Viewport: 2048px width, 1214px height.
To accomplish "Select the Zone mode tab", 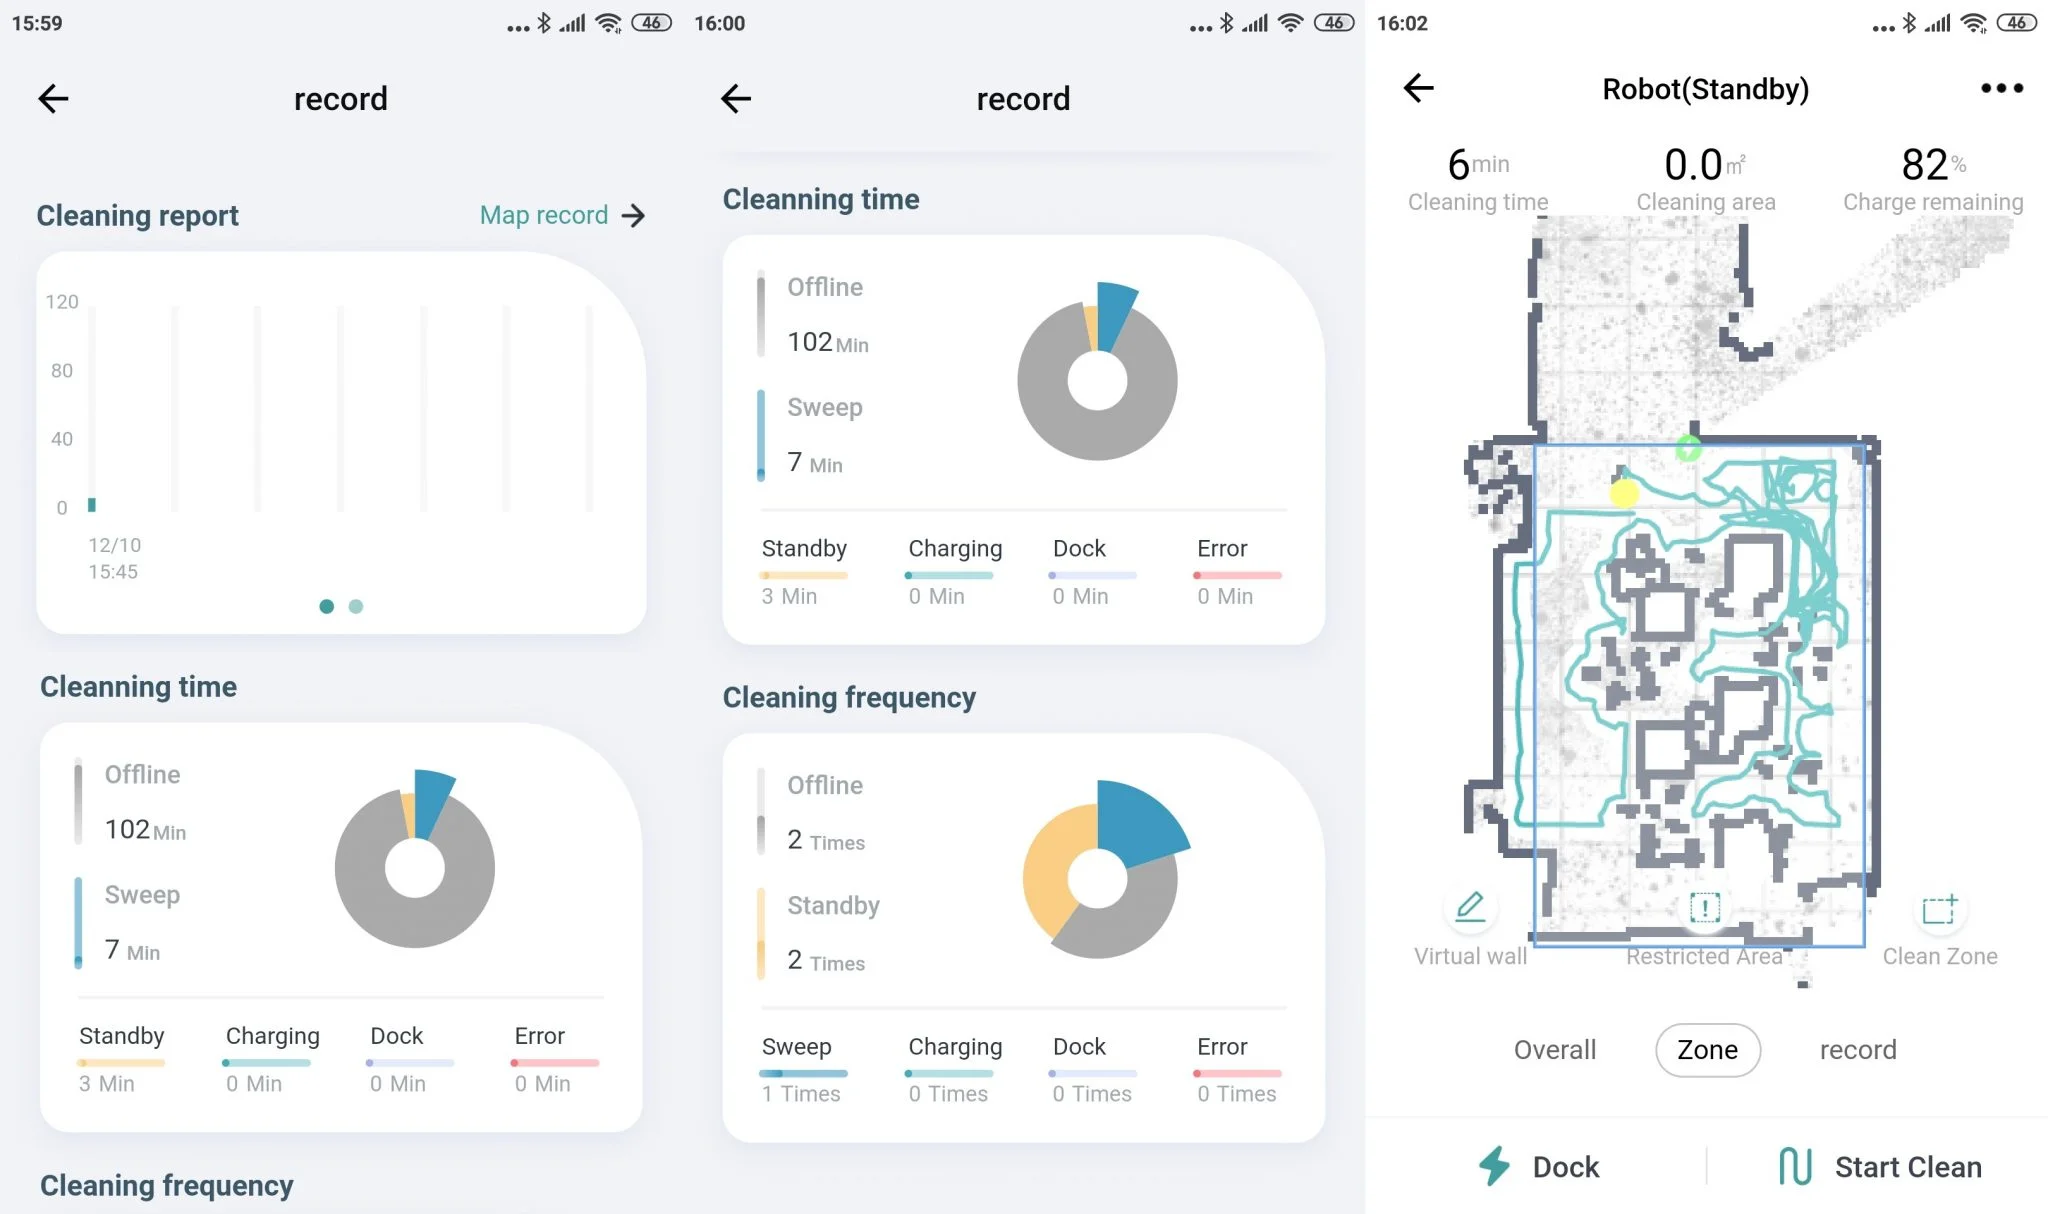I will coord(1707,1049).
